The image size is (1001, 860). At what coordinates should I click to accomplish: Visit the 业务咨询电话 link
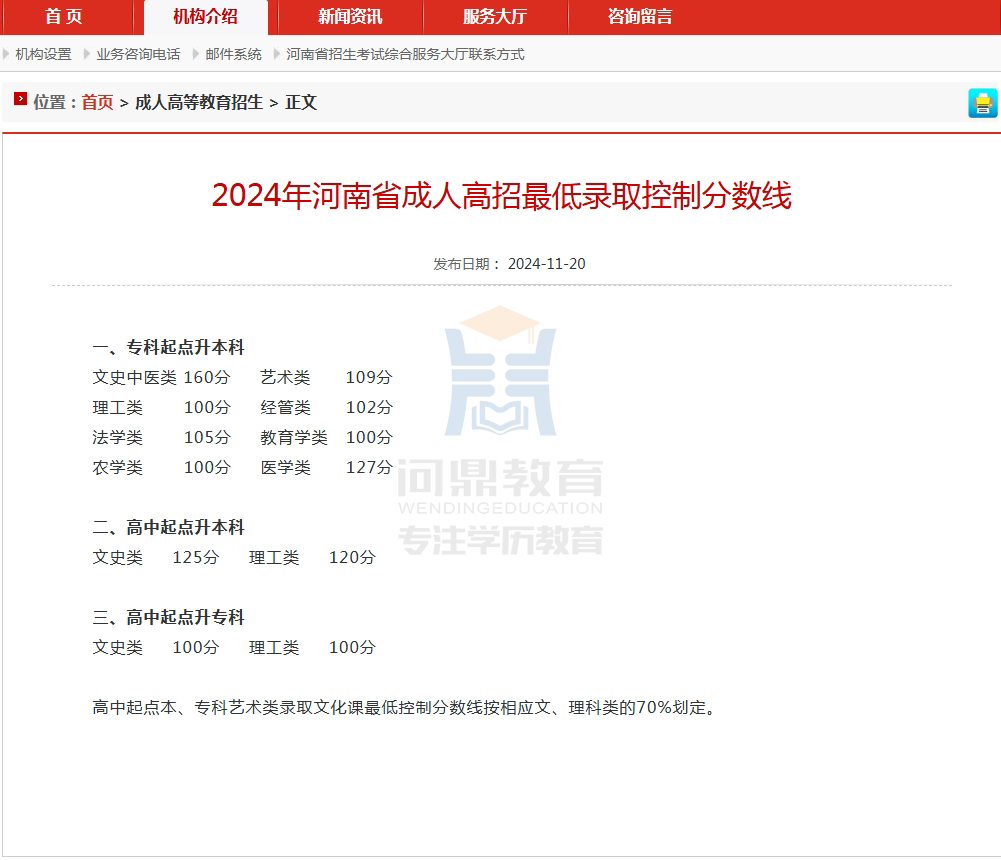(138, 54)
